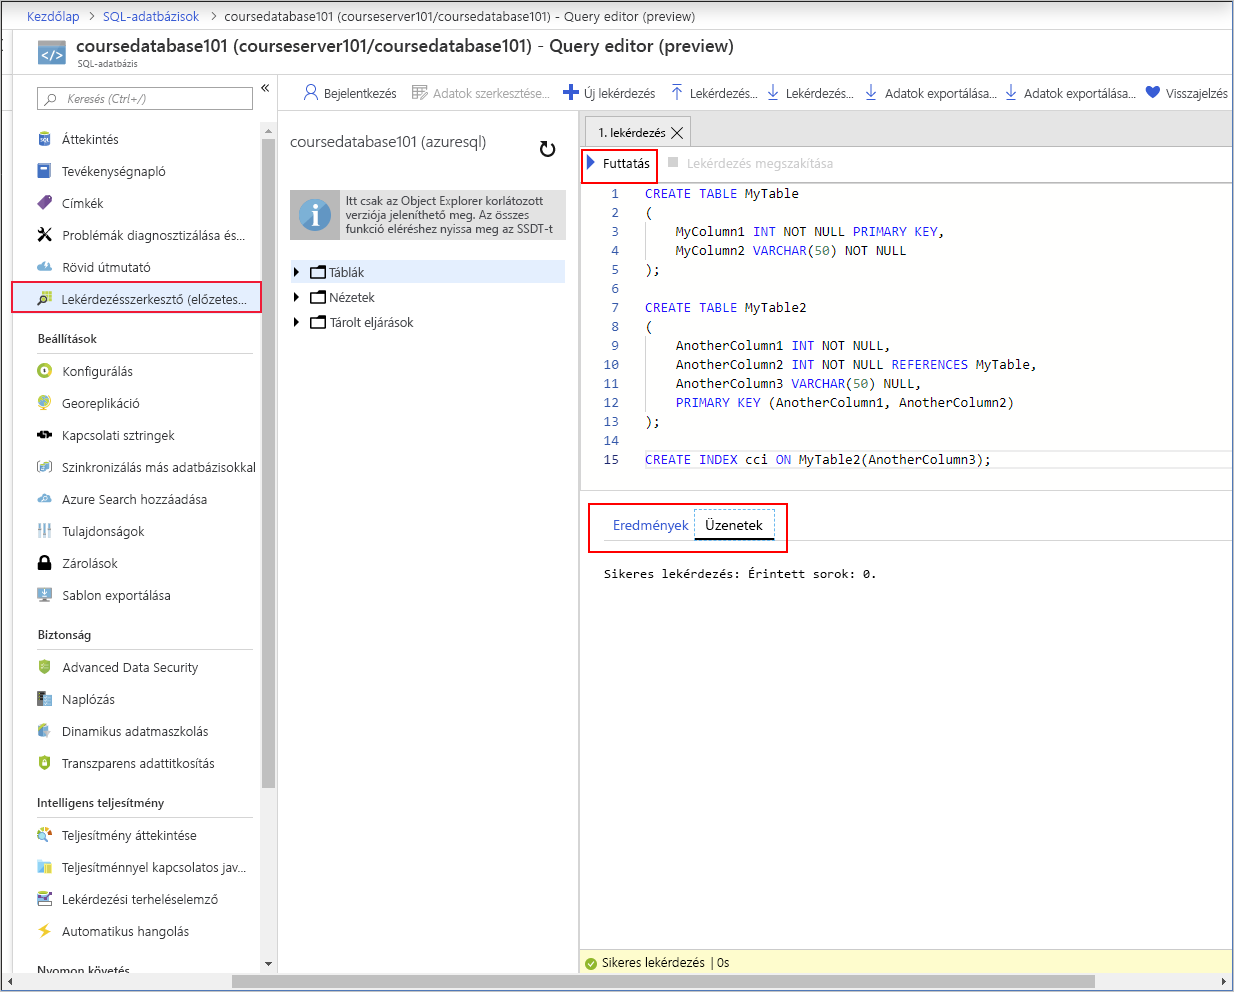Click the Konfigurálás icon
The width and height of the screenshot is (1234, 992).
click(x=44, y=371)
